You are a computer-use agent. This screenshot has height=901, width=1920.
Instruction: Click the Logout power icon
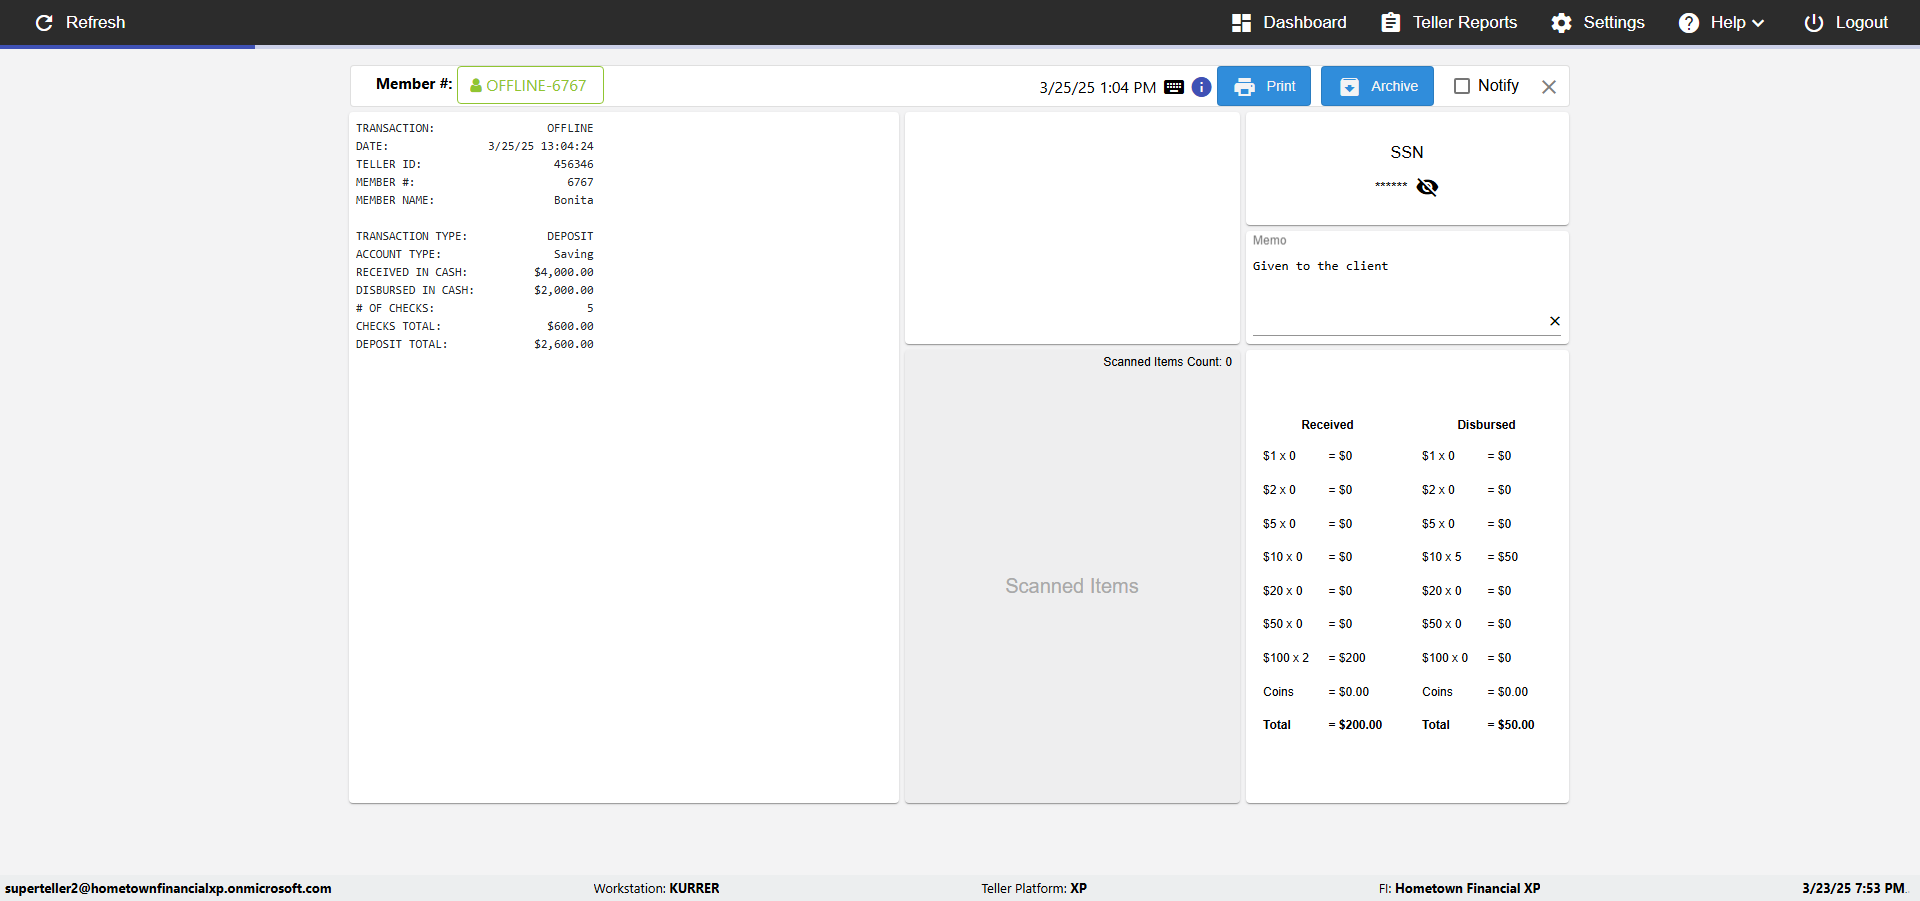click(x=1813, y=22)
